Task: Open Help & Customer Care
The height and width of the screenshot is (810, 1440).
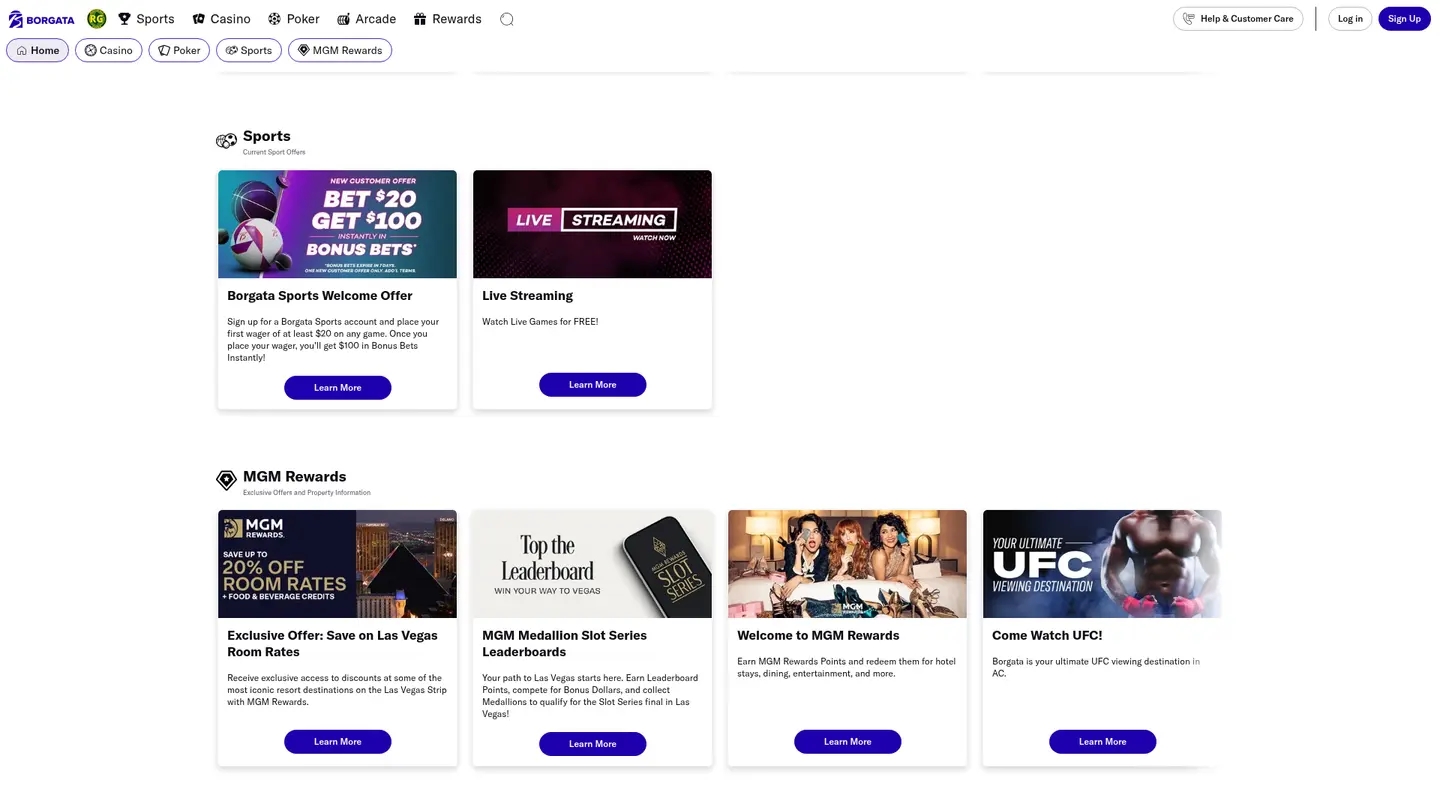Action: [x=1238, y=19]
